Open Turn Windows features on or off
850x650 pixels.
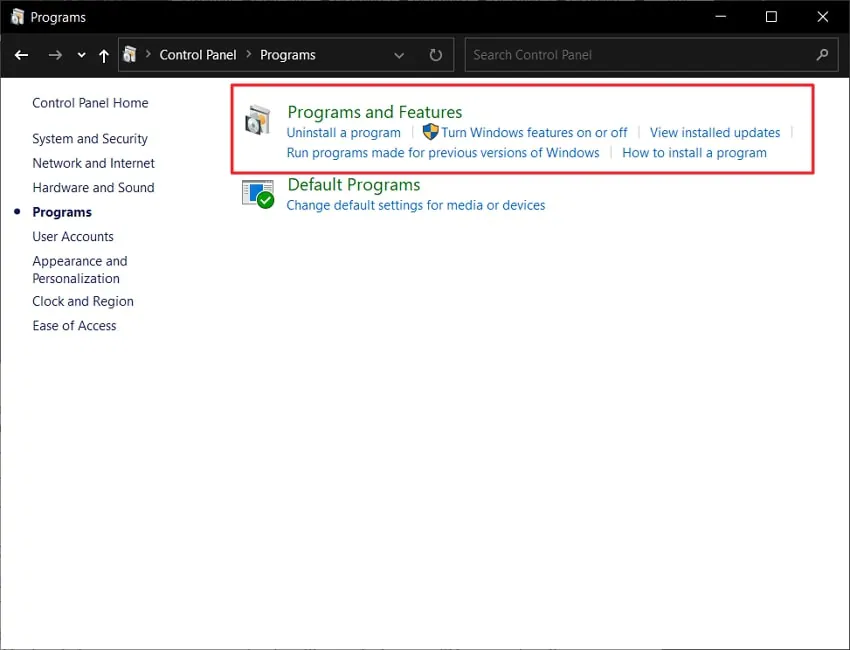point(534,133)
